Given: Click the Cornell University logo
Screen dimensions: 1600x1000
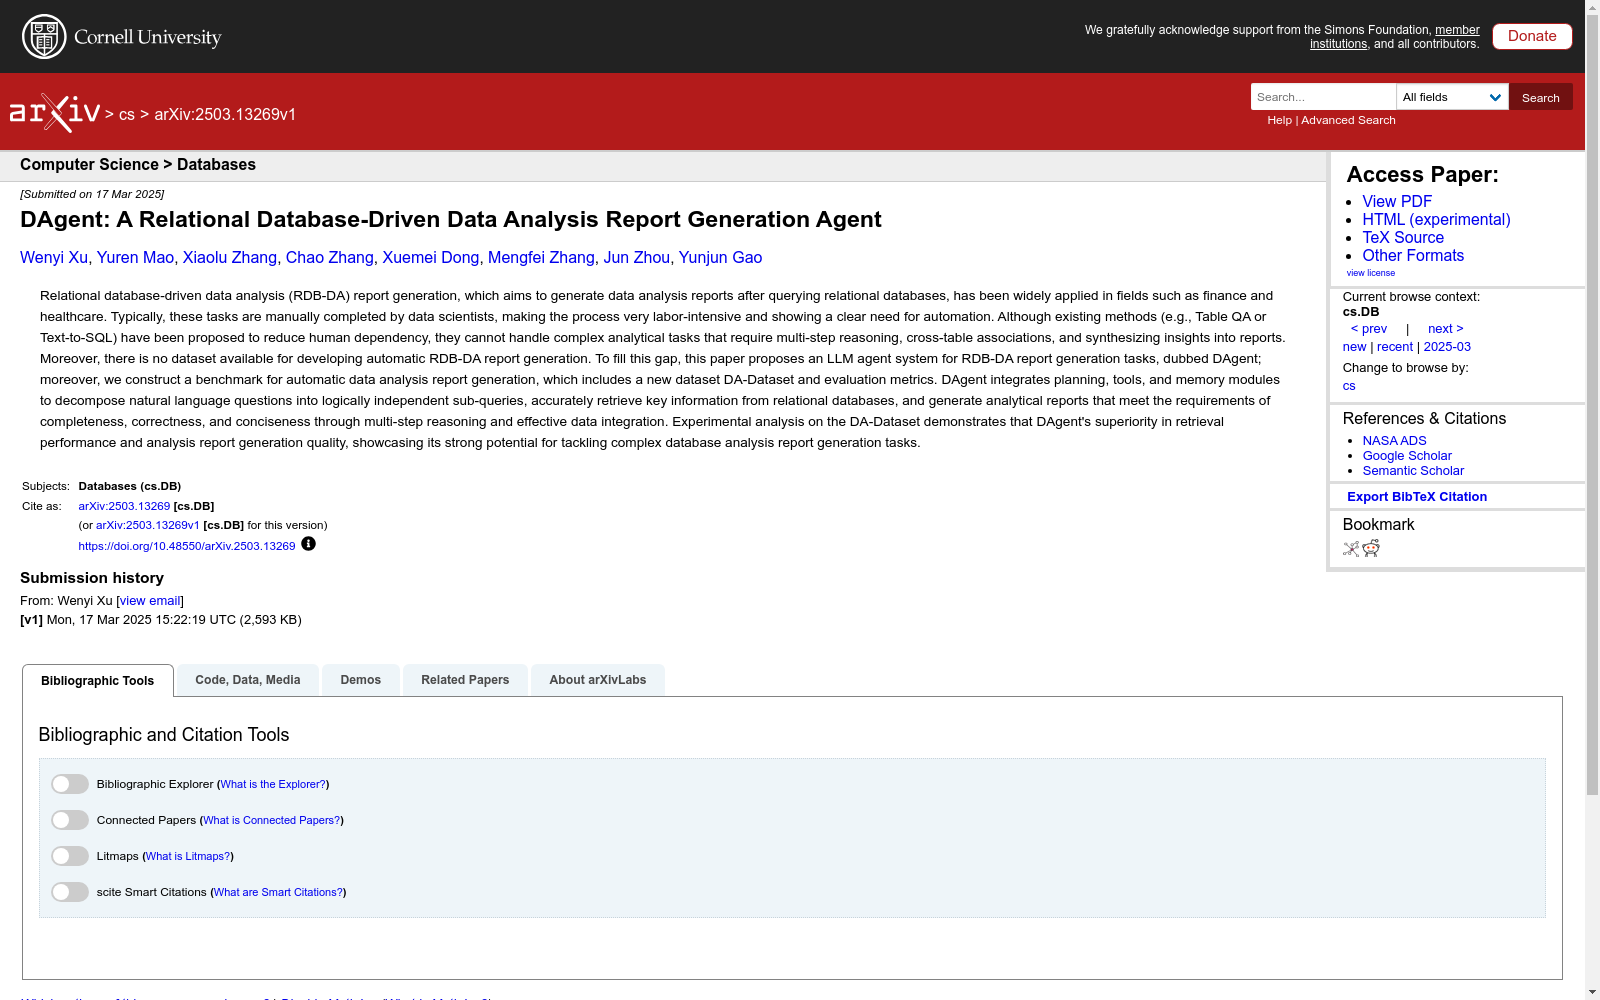Looking at the screenshot, I should pos(122,37).
